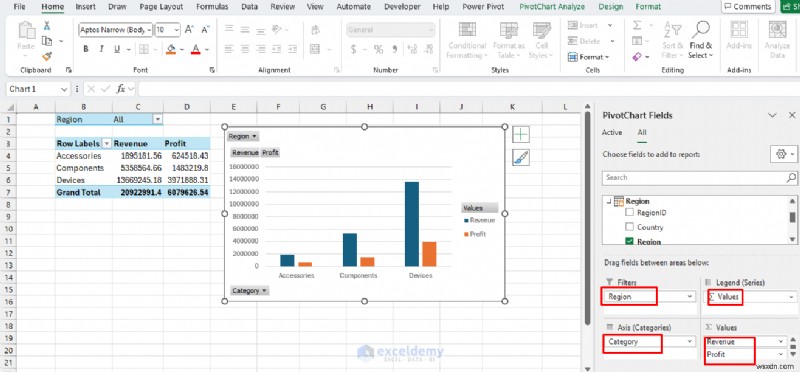
Task: Toggle bold formatting
Action: coord(86,49)
